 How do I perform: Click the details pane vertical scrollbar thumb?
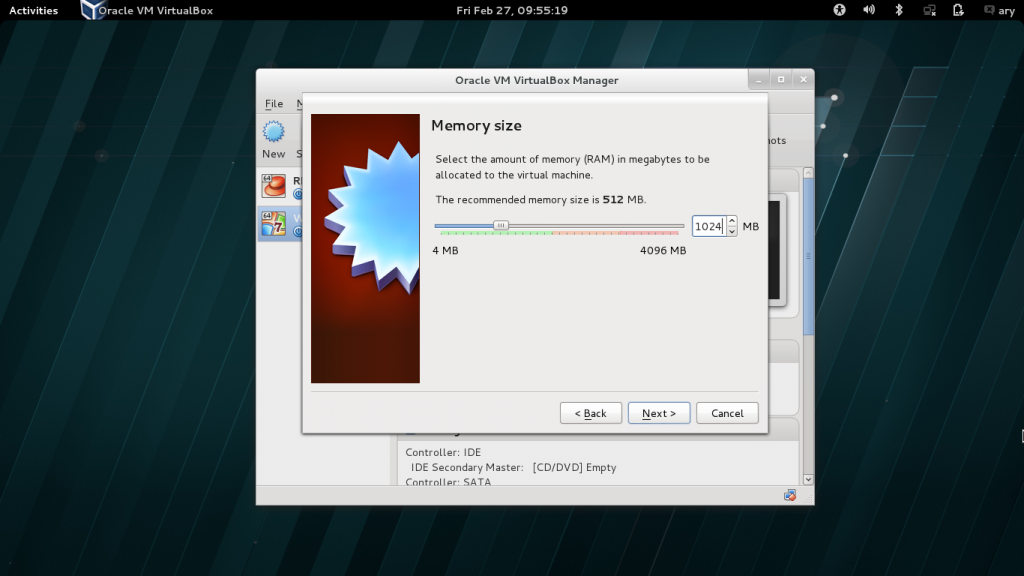pos(808,257)
